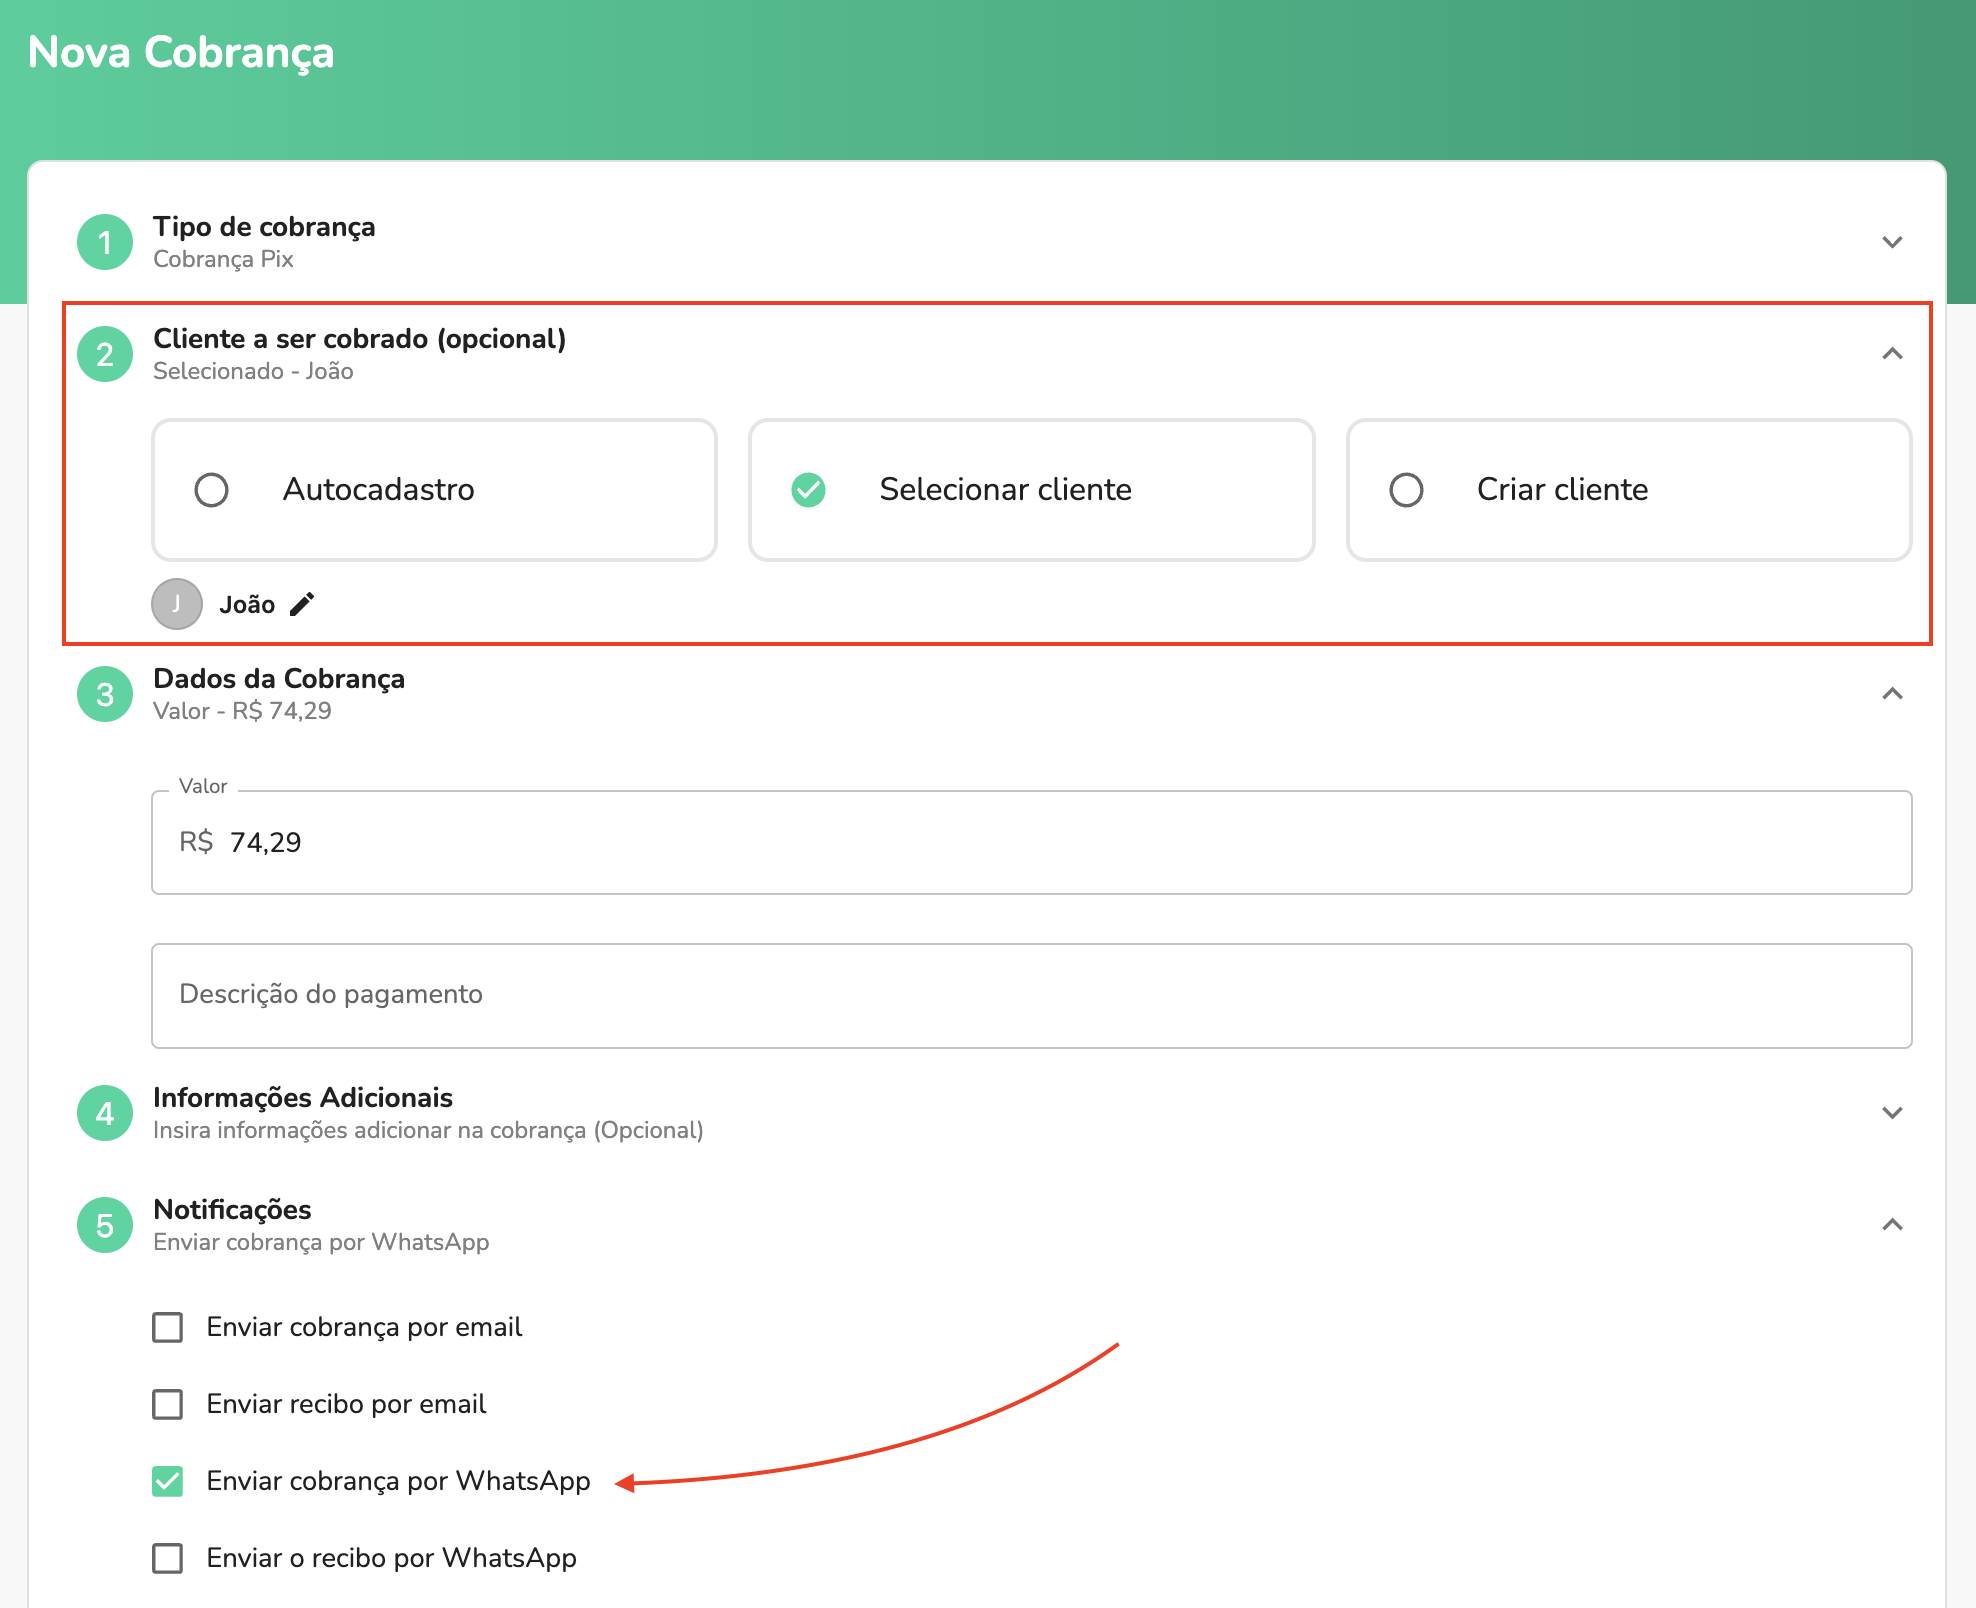Click the Notificações subtitle 'Enviar cobrança por WhatsApp'
The width and height of the screenshot is (1976, 1608).
pyautogui.click(x=321, y=1242)
